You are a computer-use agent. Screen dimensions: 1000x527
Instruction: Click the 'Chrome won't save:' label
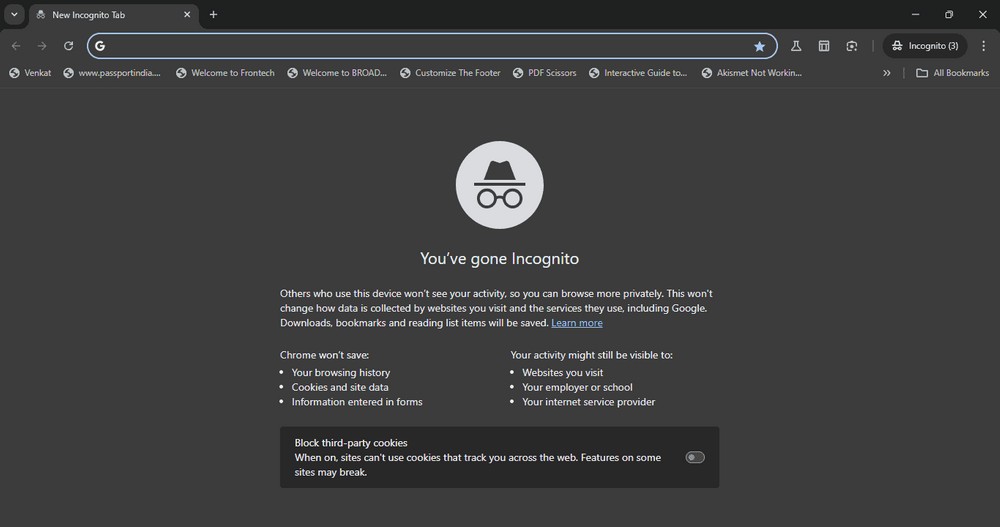pyautogui.click(x=325, y=355)
